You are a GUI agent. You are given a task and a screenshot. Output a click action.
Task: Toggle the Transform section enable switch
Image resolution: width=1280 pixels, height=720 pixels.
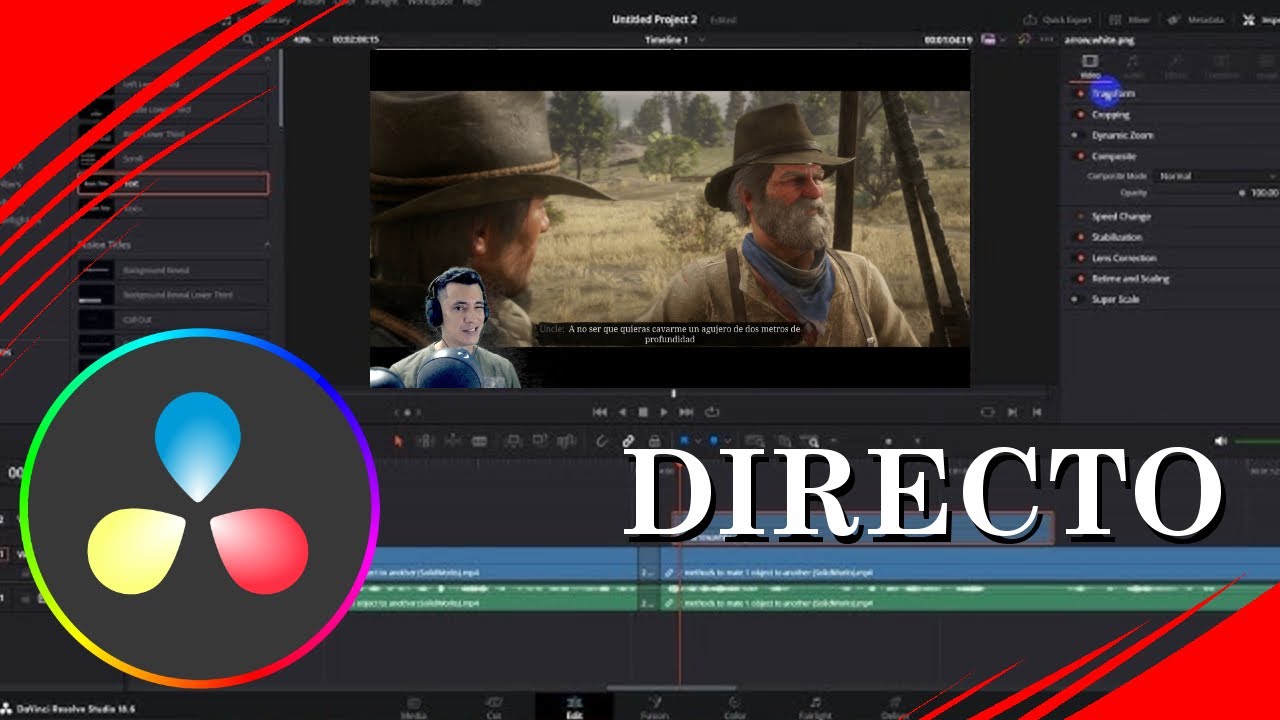coord(1080,94)
